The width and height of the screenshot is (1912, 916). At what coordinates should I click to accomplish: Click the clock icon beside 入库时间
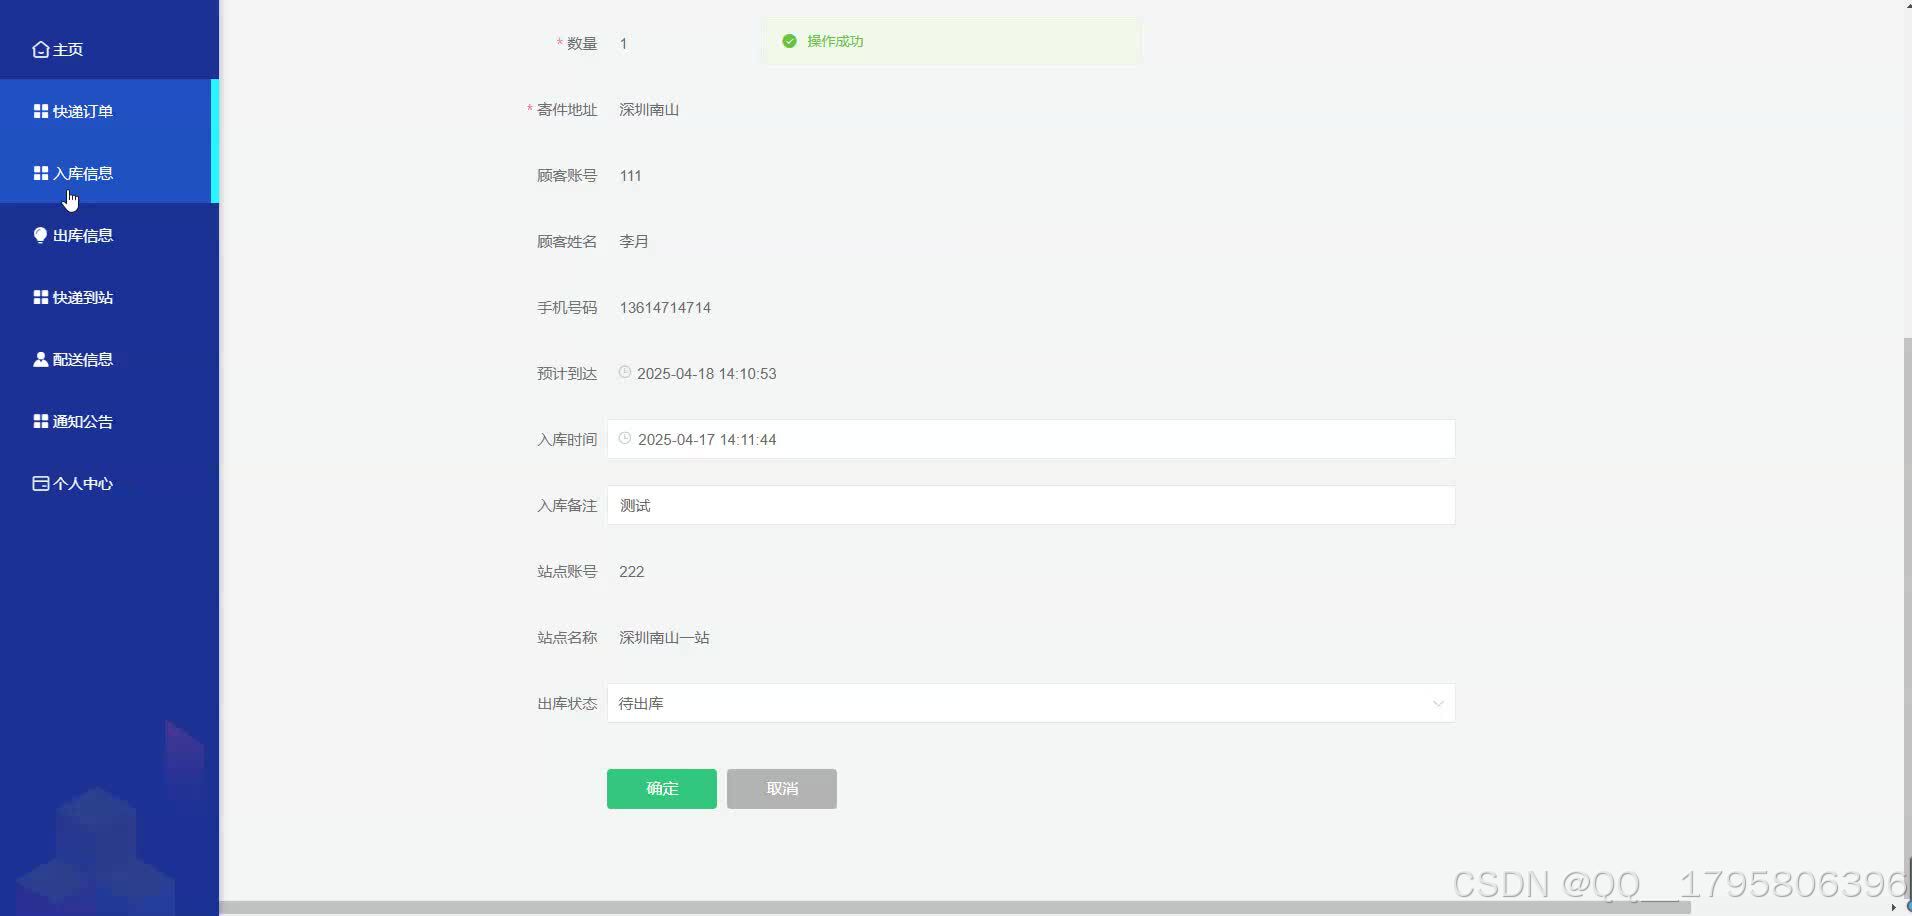point(624,438)
